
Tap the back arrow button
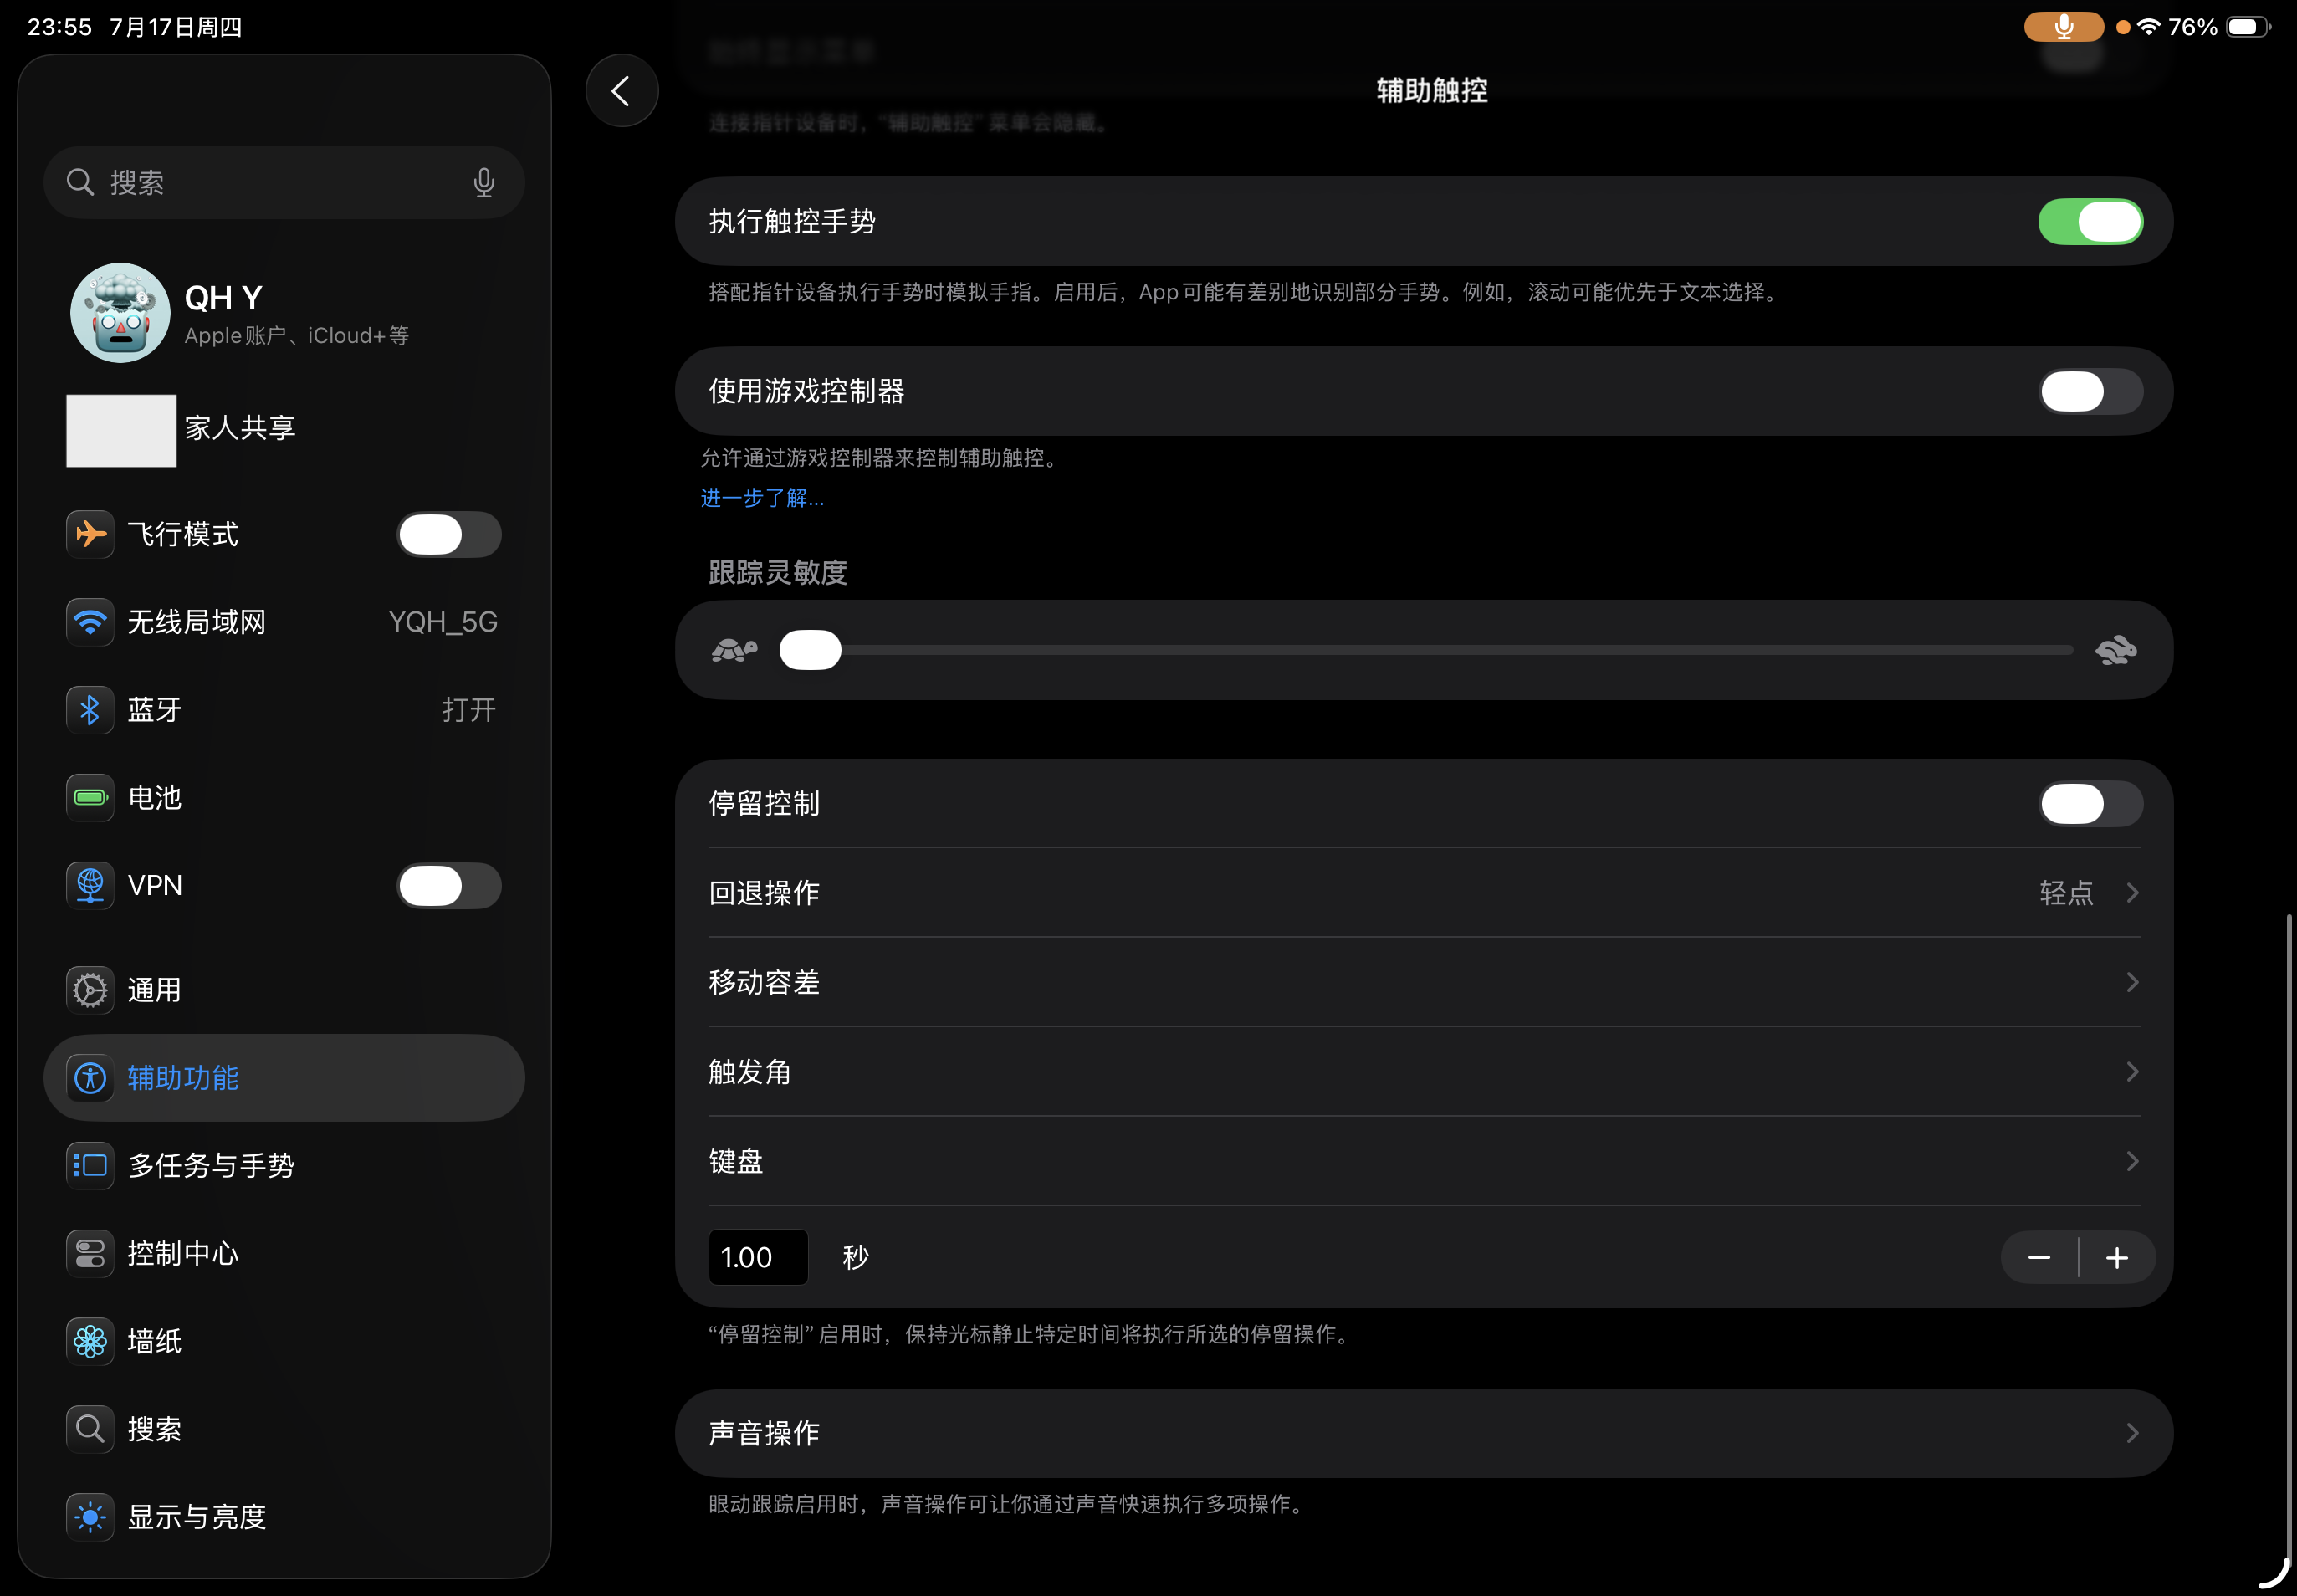tap(621, 91)
